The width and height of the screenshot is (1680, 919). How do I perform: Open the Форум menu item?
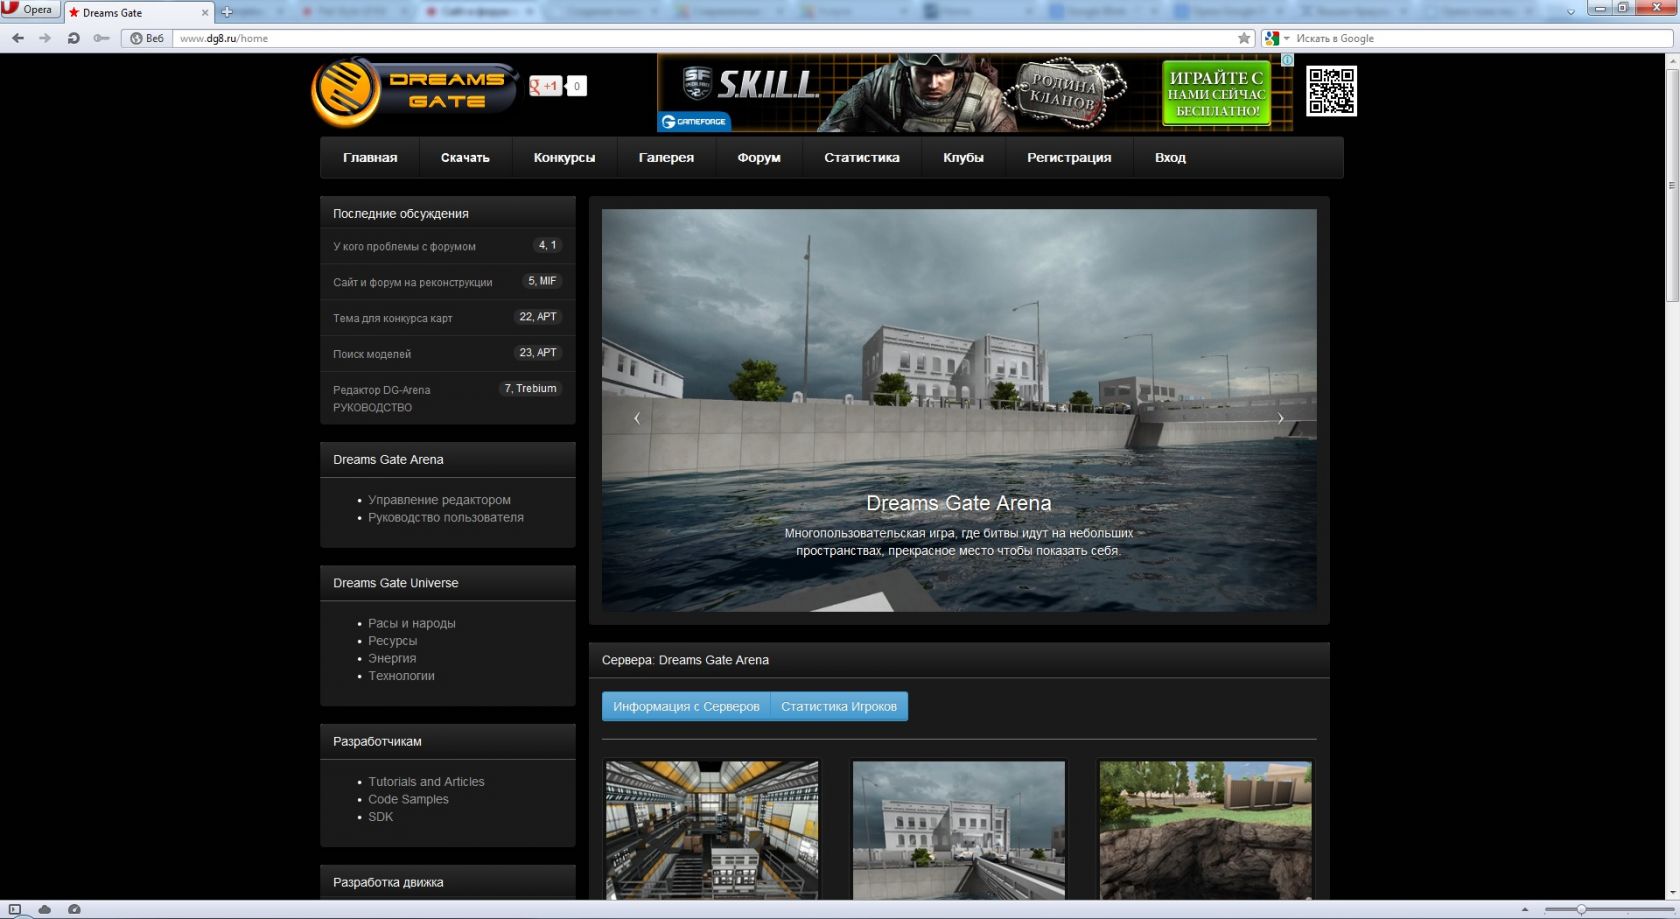(759, 158)
